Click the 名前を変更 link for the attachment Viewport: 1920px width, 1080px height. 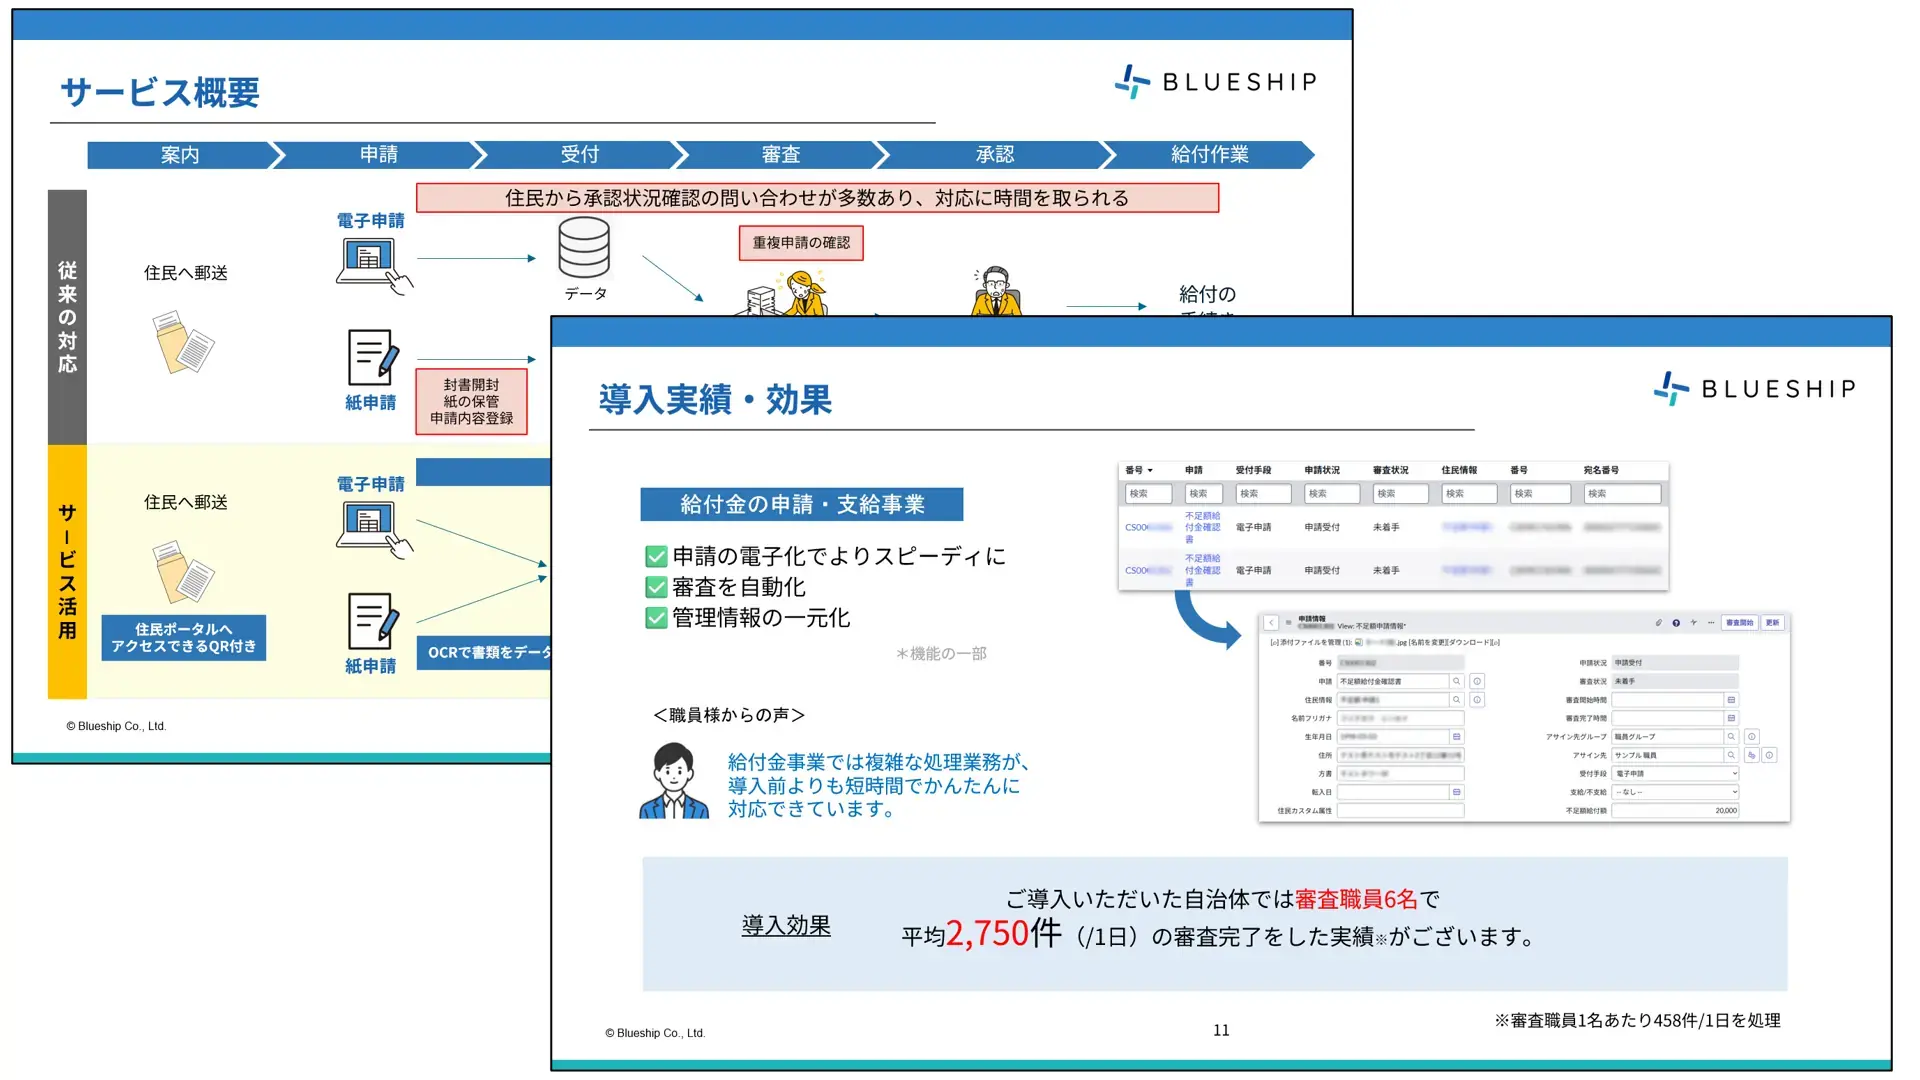[1426, 643]
